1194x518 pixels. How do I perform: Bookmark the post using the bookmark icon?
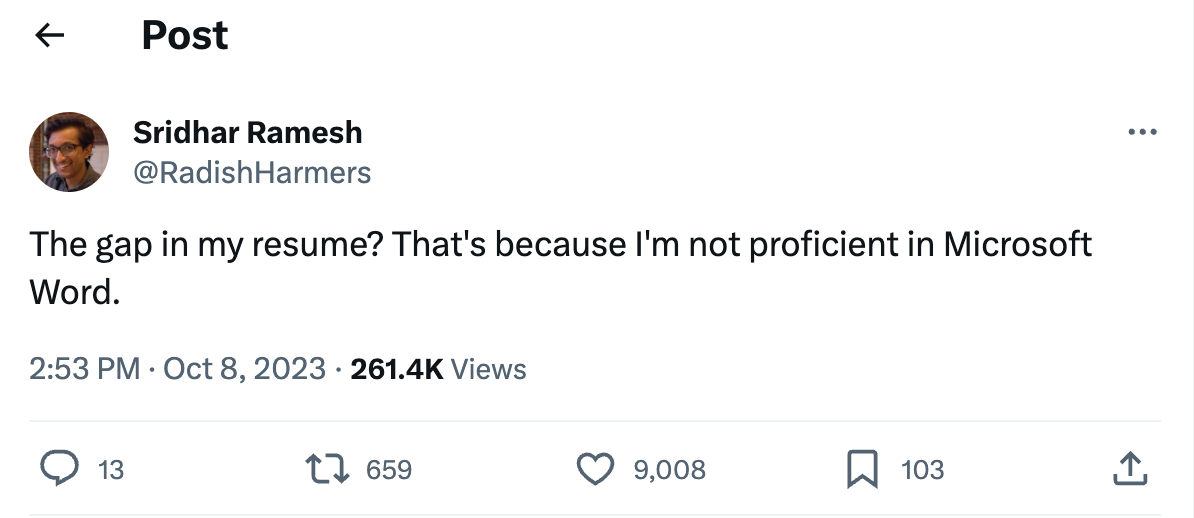tap(862, 469)
